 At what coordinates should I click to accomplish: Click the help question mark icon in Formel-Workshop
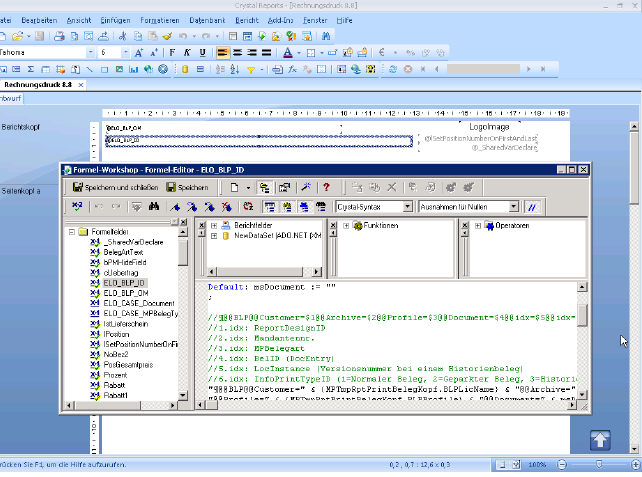(x=326, y=187)
